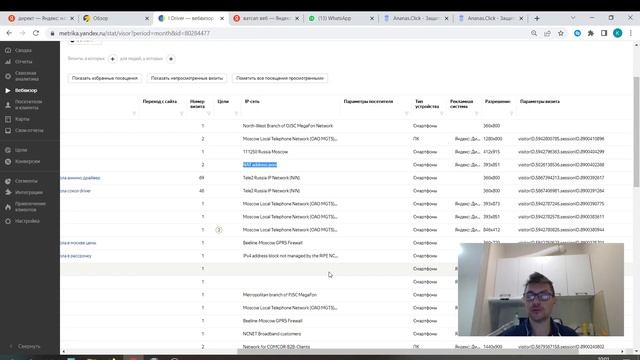This screenshot has width=640, height=360.
Task: Open the blue extension icon in toolbar
Action: click(x=577, y=33)
